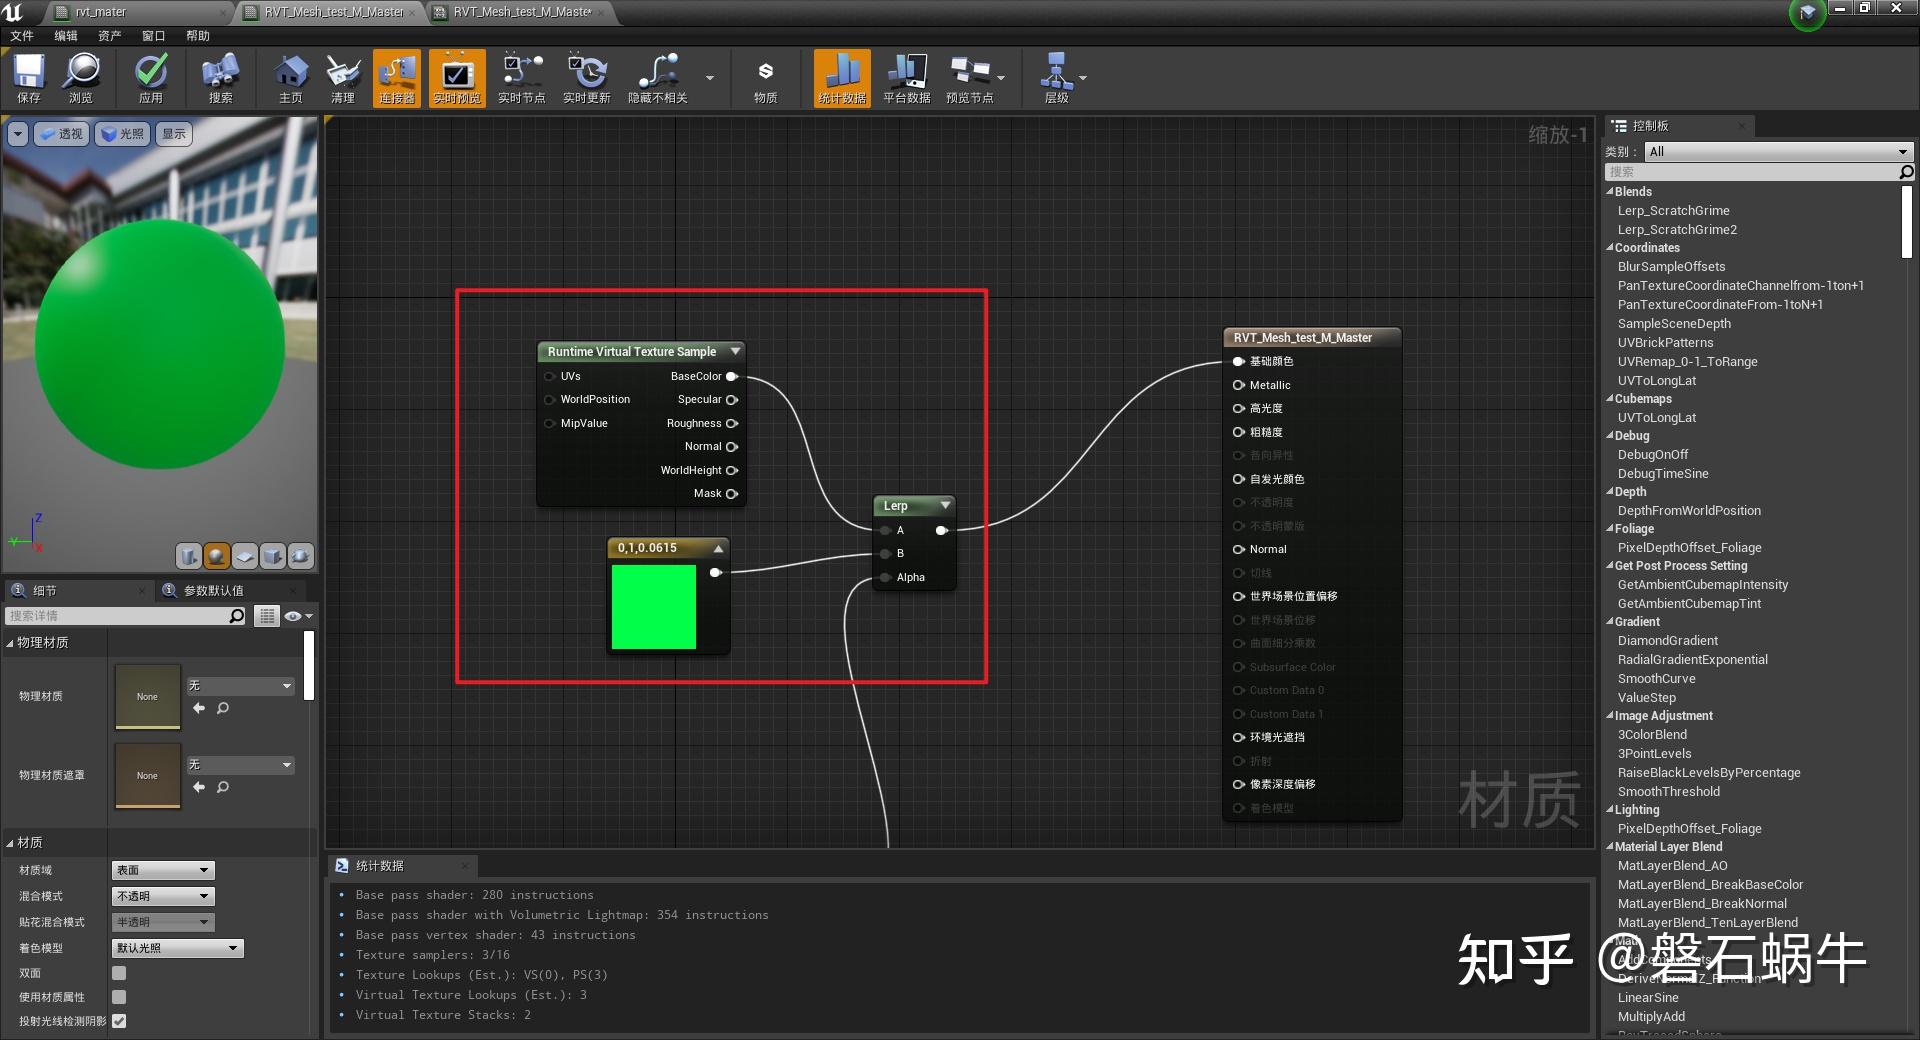Open the 窗口 menu

pos(152,35)
